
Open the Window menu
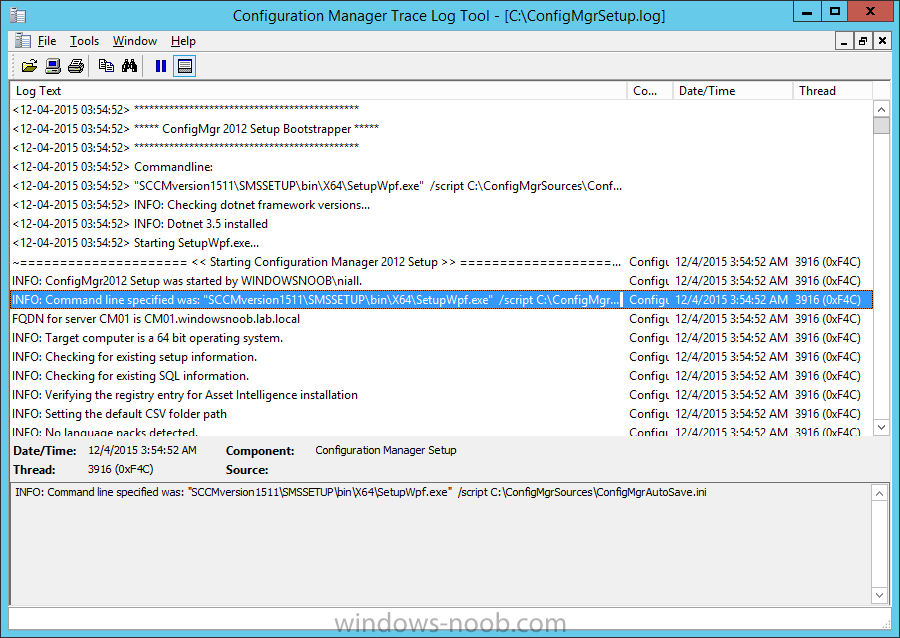point(135,41)
